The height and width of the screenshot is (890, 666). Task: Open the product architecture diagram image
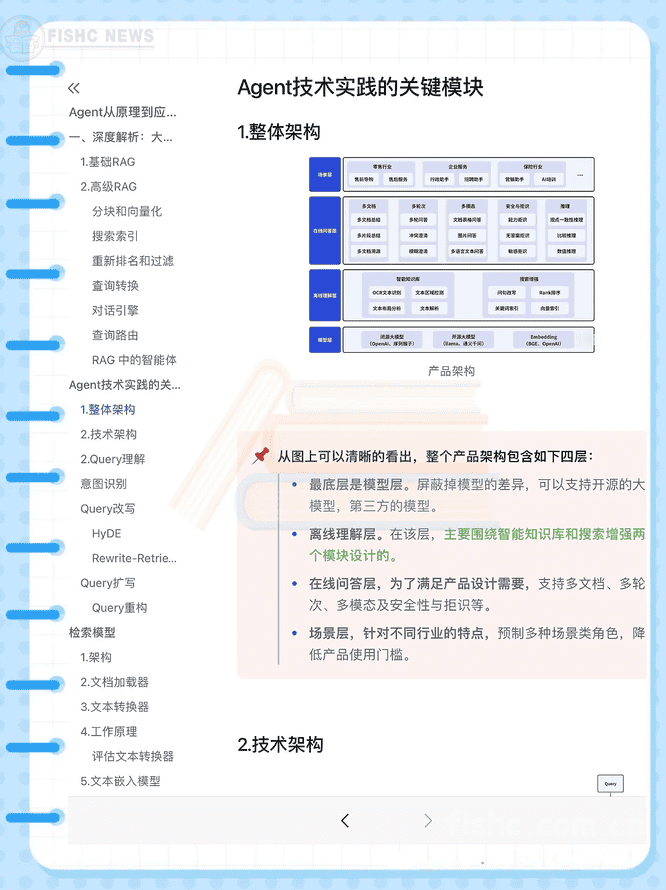(x=451, y=255)
